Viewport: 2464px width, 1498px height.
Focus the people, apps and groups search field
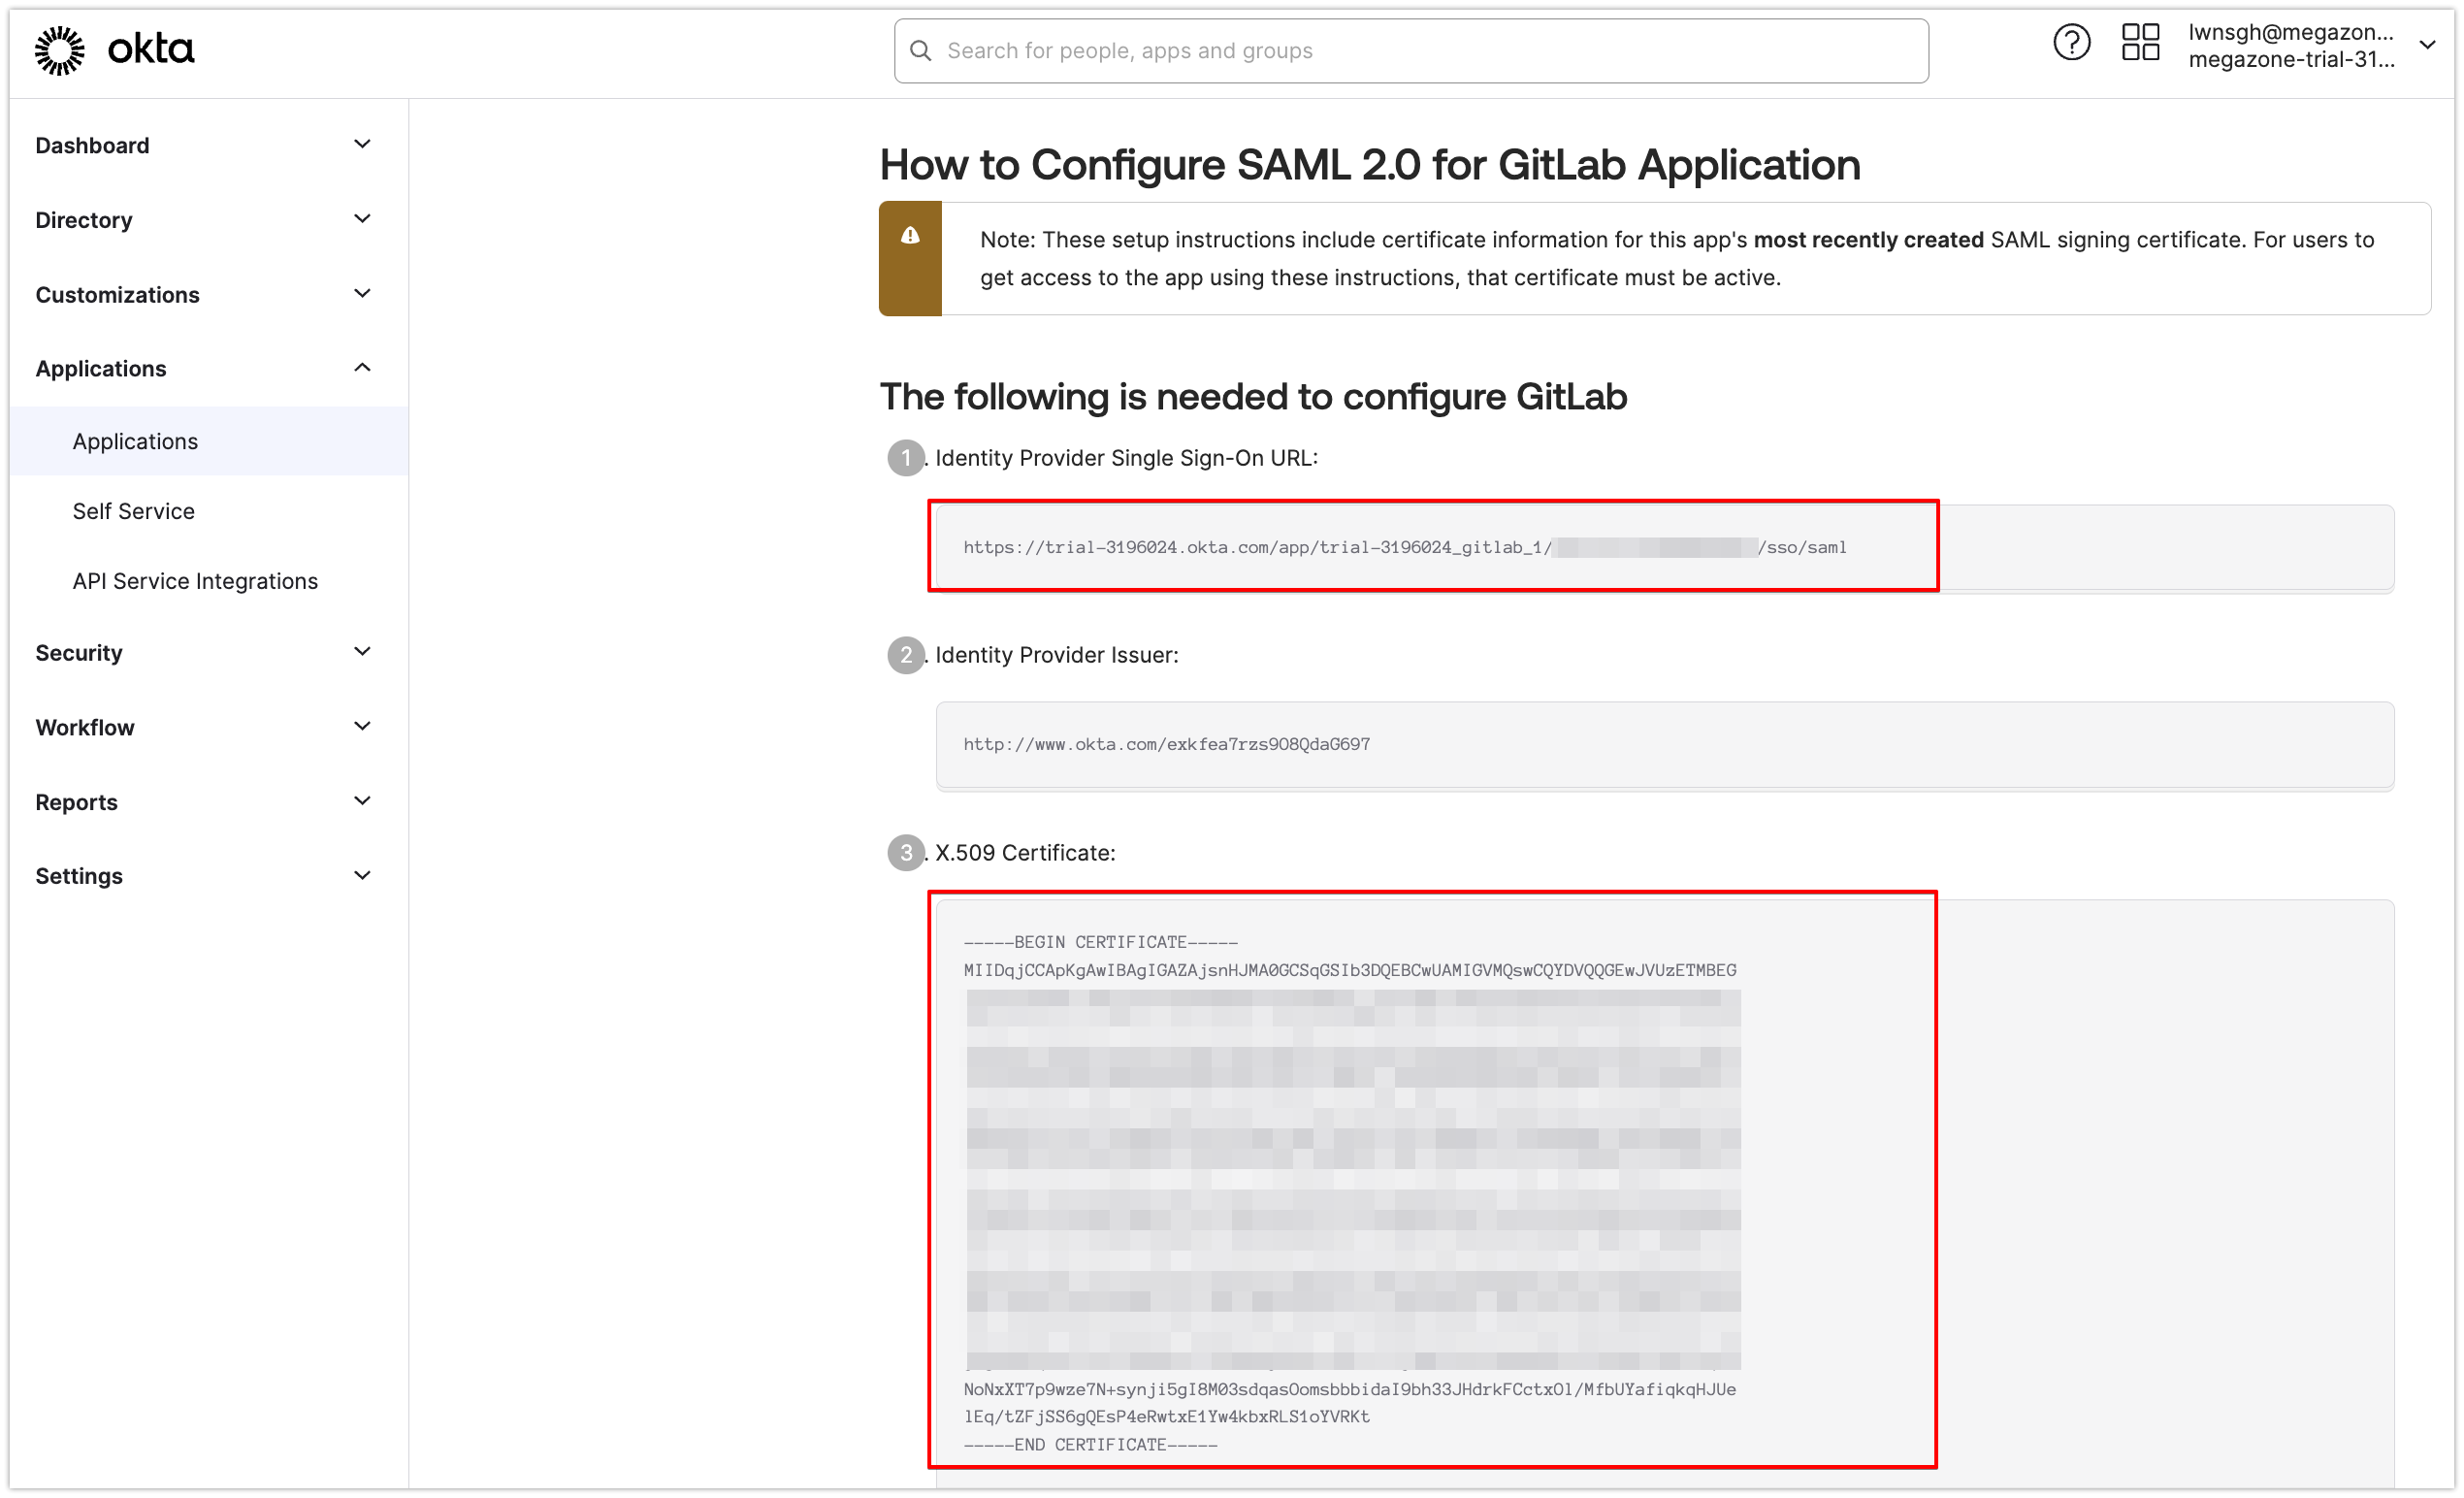tap(1411, 51)
